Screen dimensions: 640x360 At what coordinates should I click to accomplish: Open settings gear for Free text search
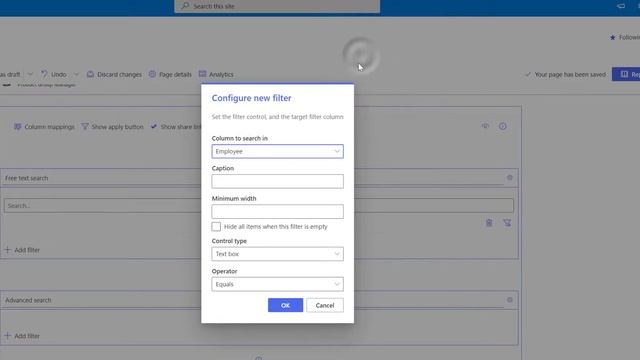coord(510,178)
